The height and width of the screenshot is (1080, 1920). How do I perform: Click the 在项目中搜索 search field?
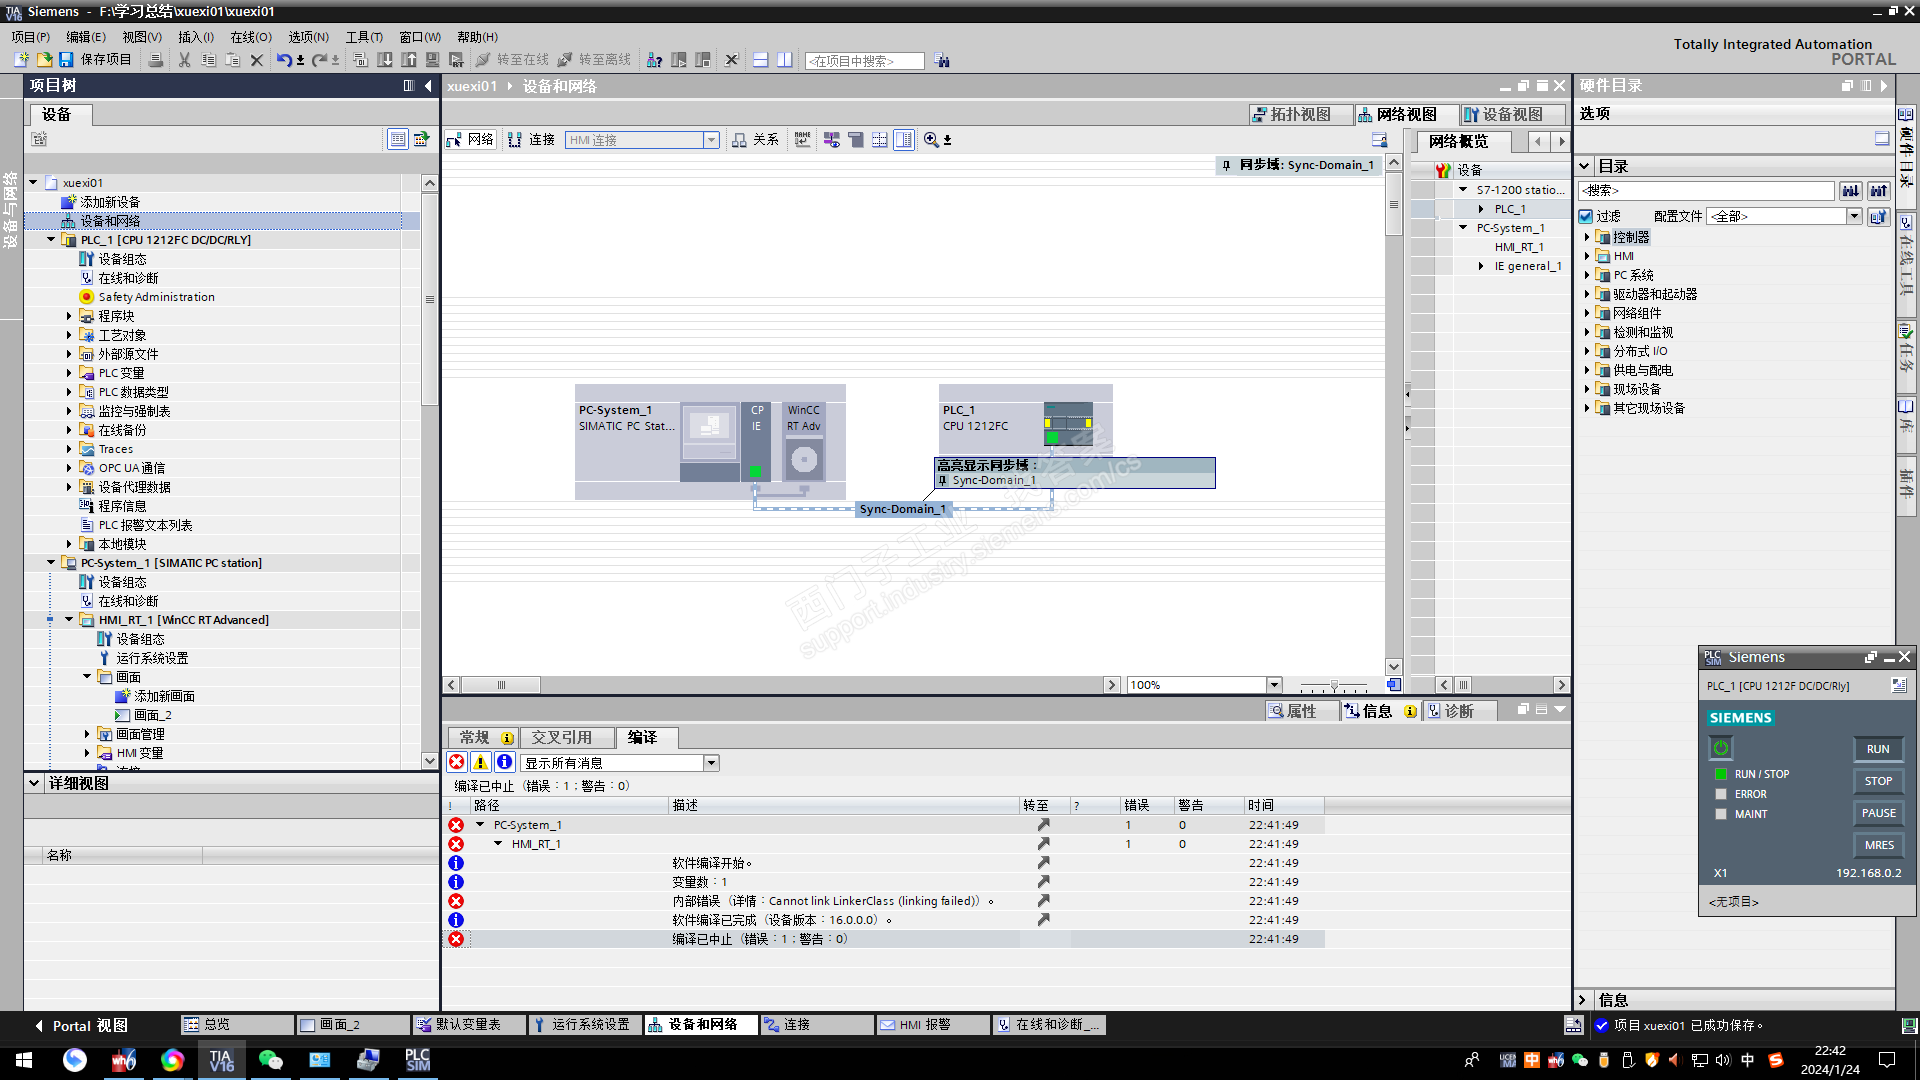click(864, 61)
